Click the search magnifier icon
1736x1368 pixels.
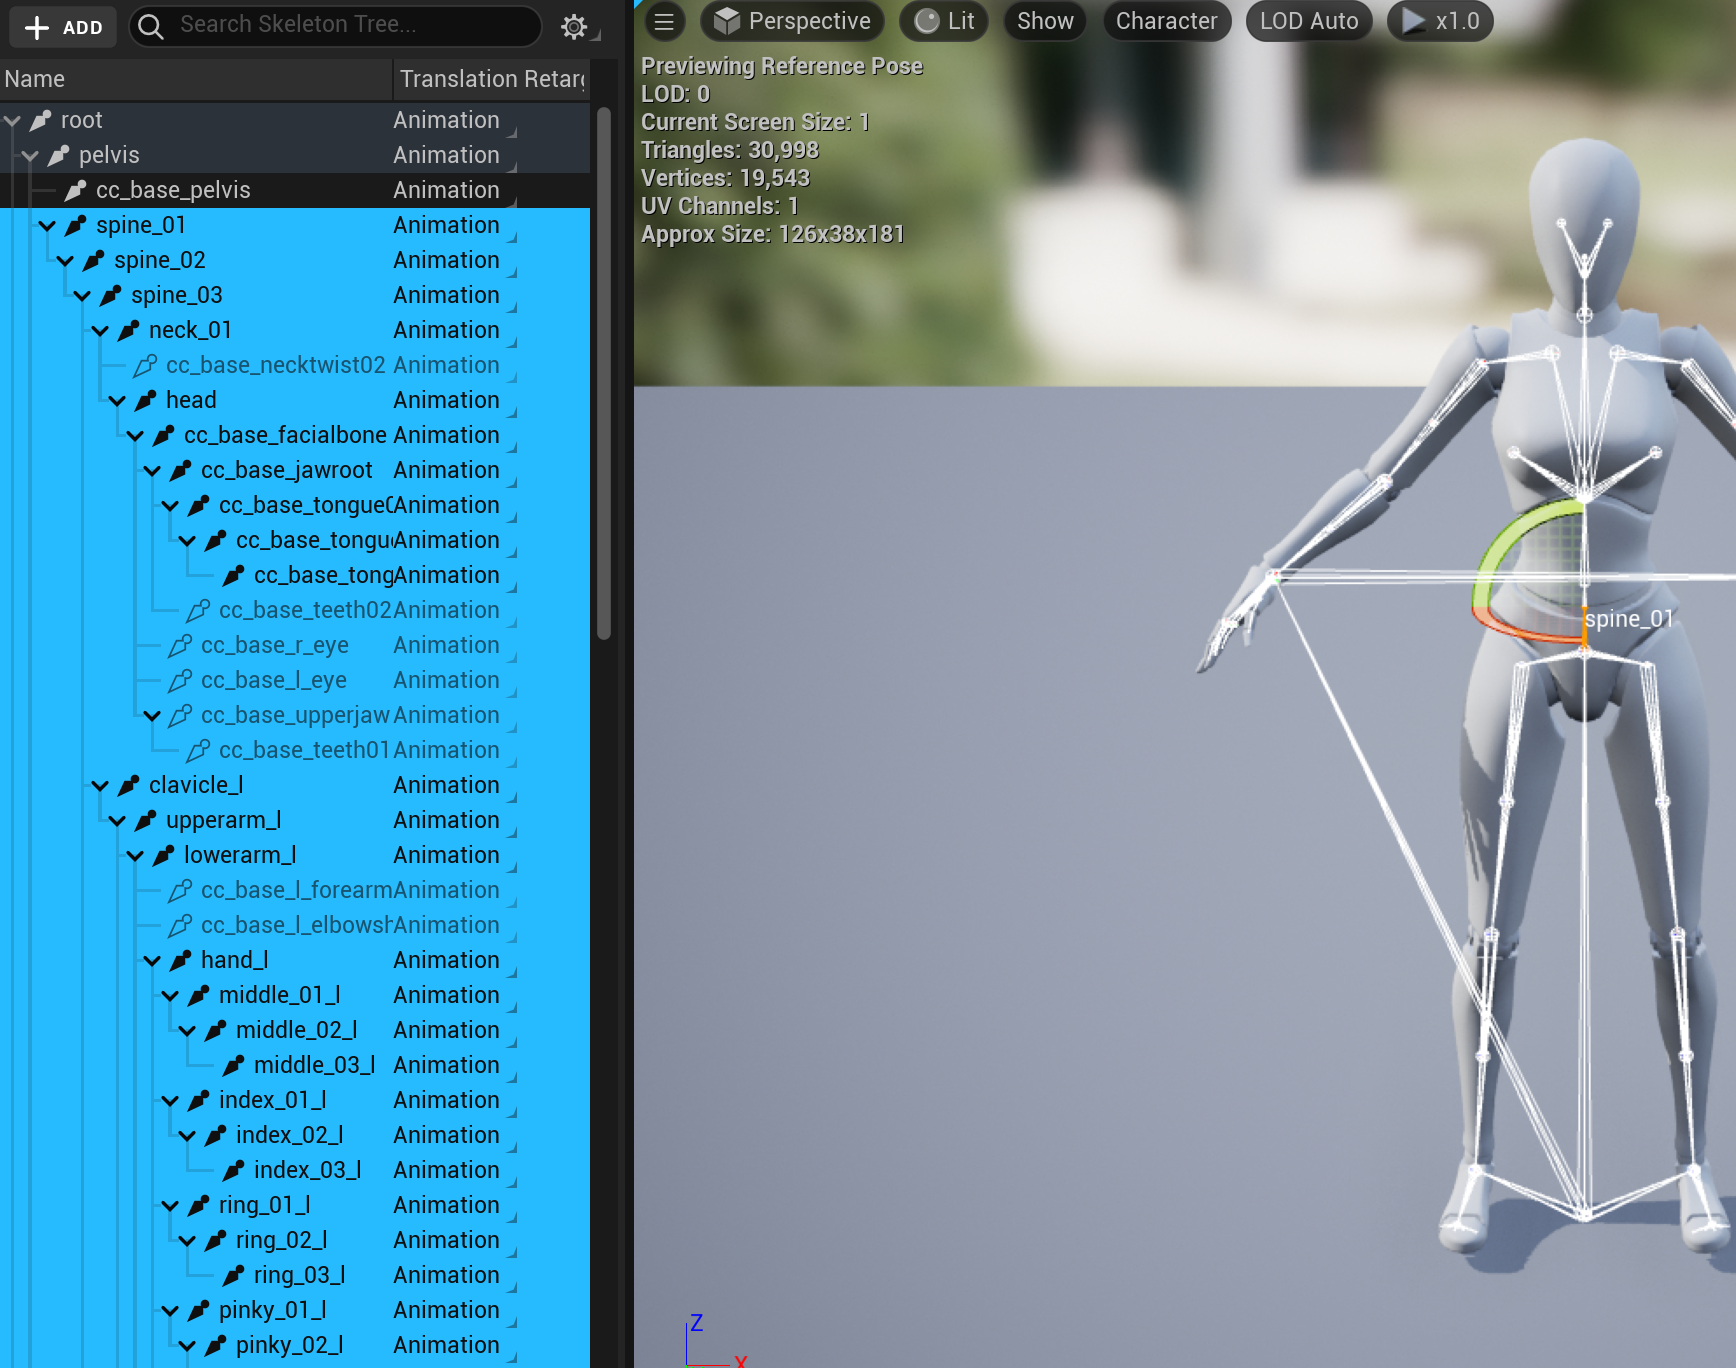tap(151, 26)
